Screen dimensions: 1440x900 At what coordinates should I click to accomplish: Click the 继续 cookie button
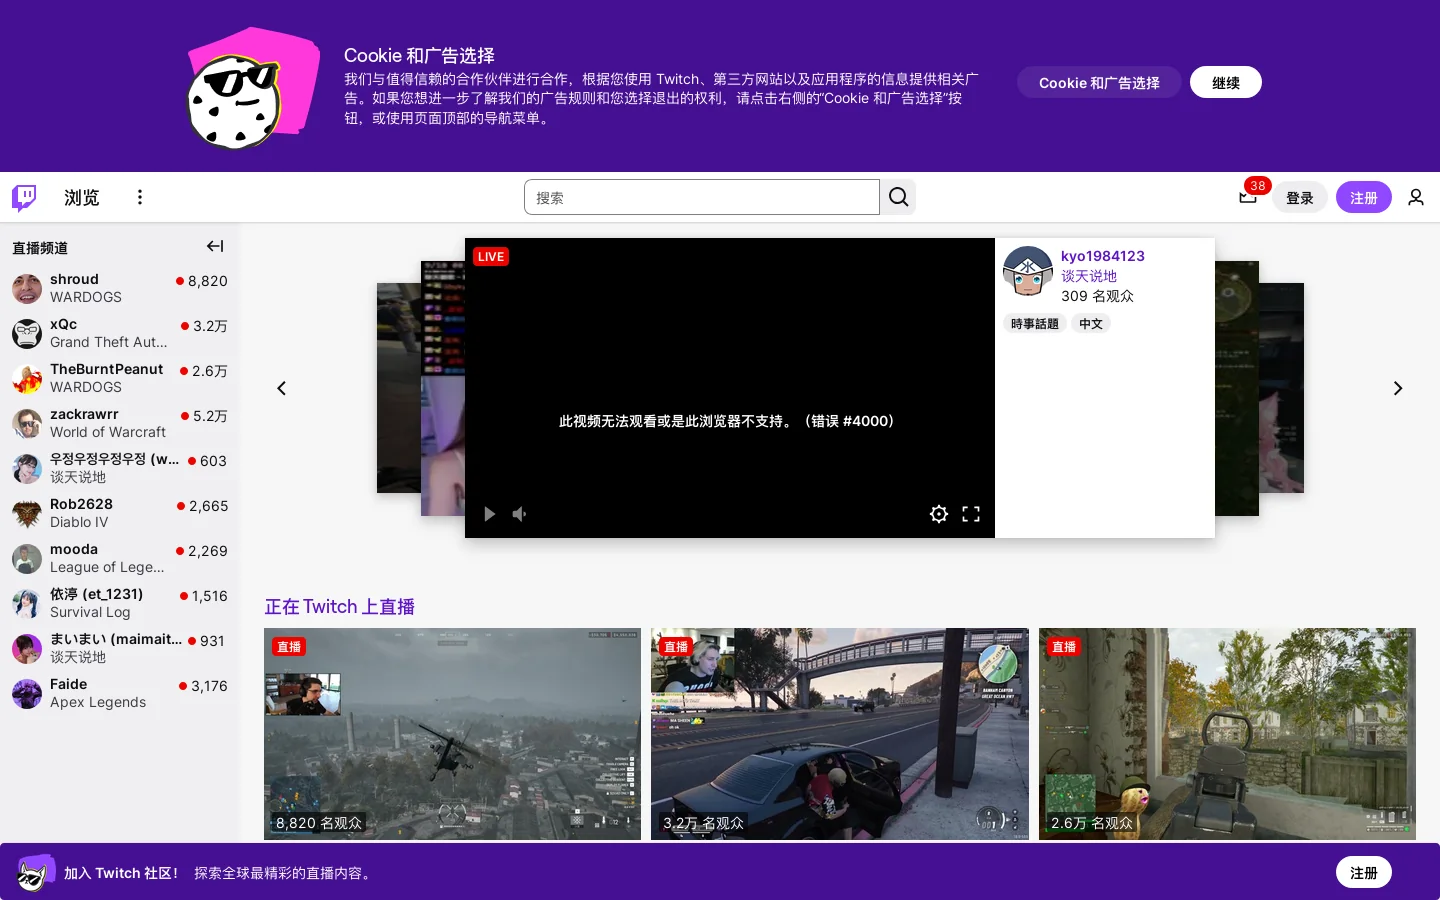pos(1225,82)
